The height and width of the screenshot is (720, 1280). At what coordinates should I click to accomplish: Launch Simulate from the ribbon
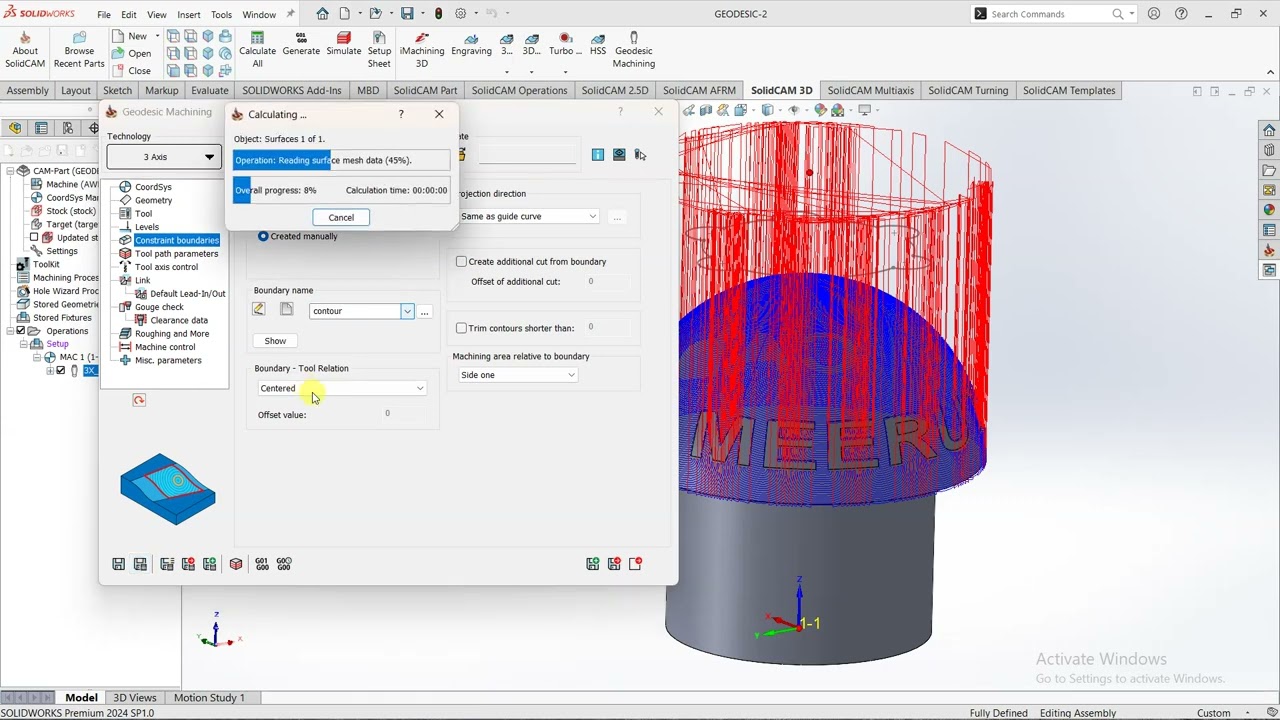[343, 44]
